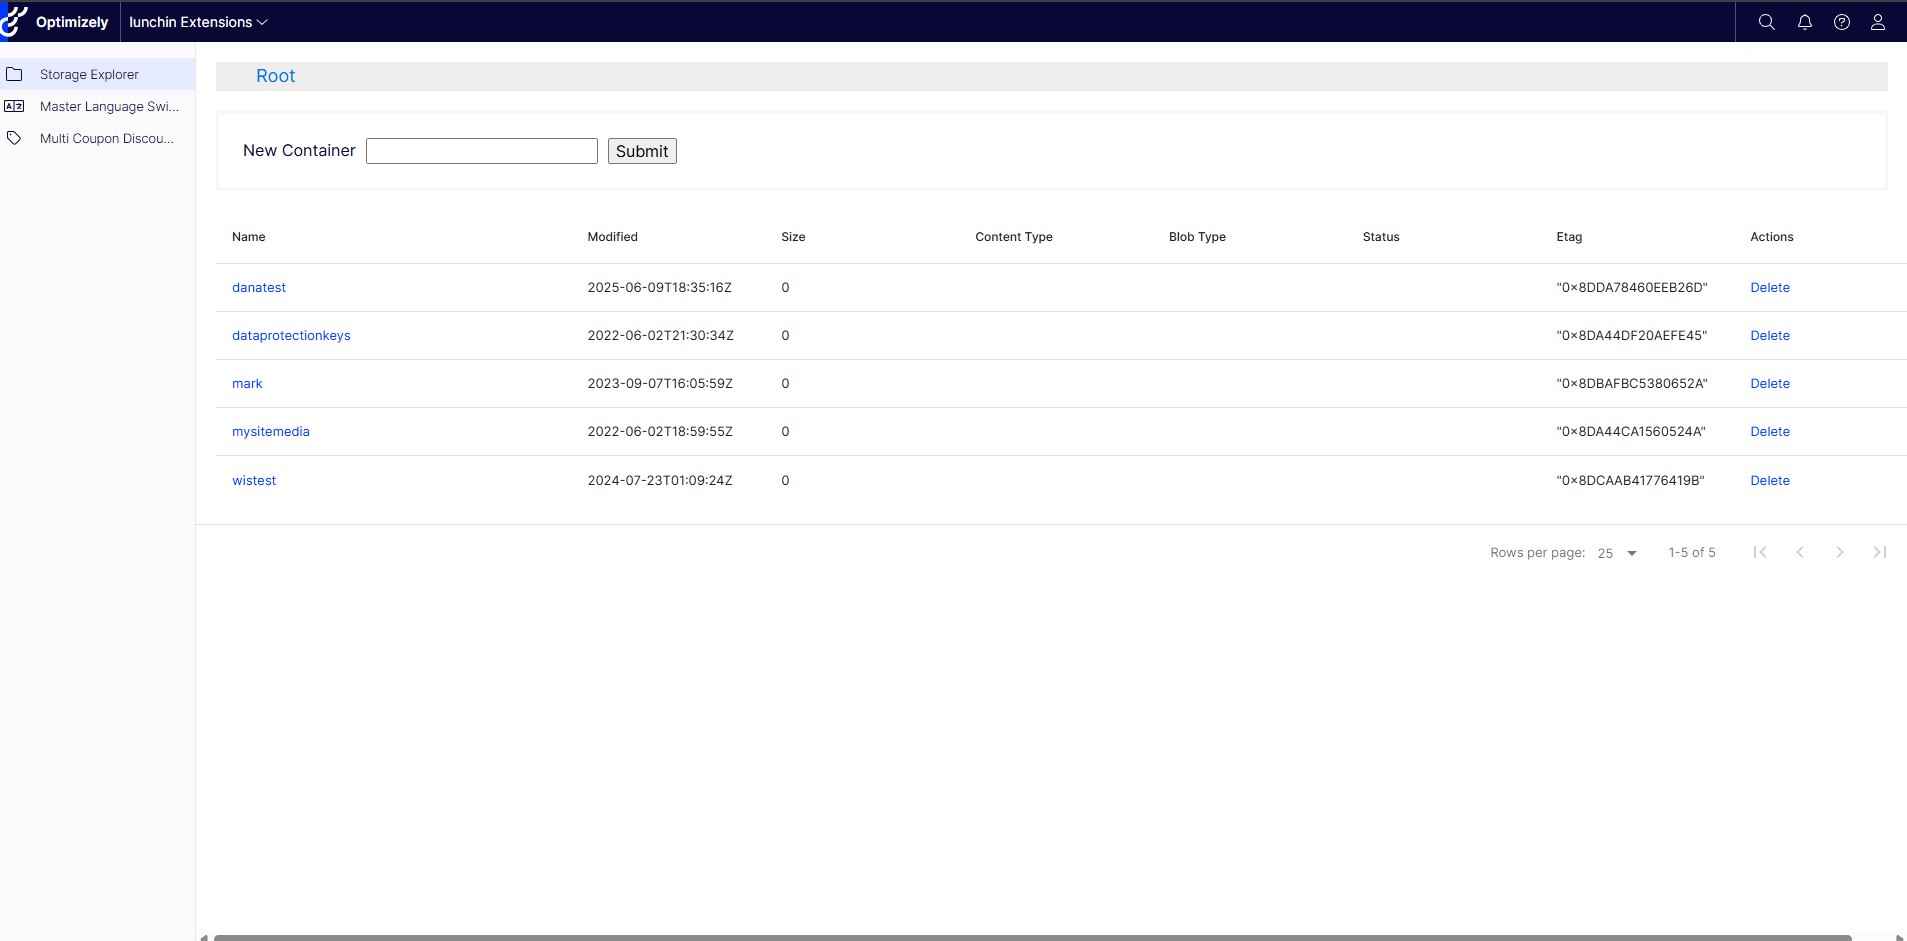Open the search tool

(x=1766, y=21)
